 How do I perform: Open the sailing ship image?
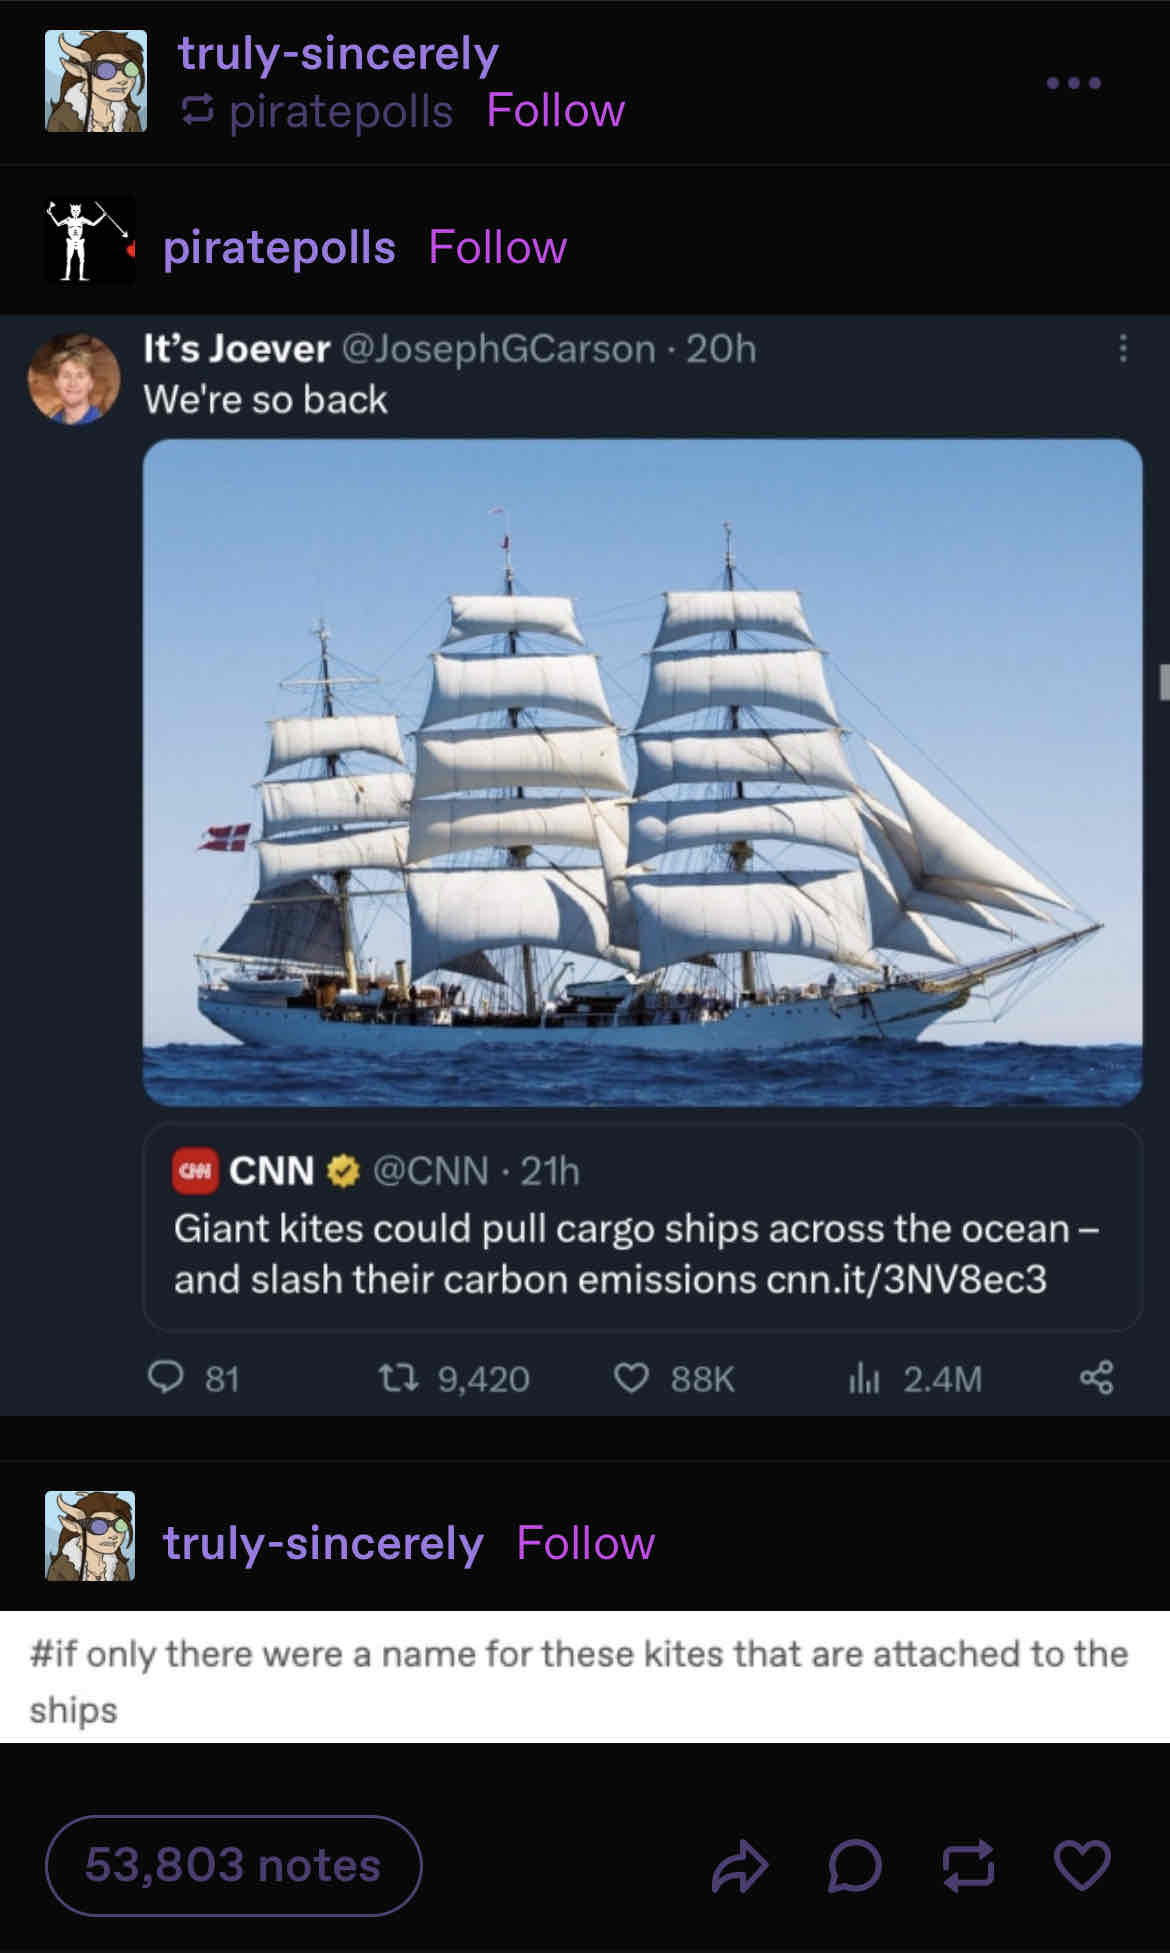(x=642, y=772)
